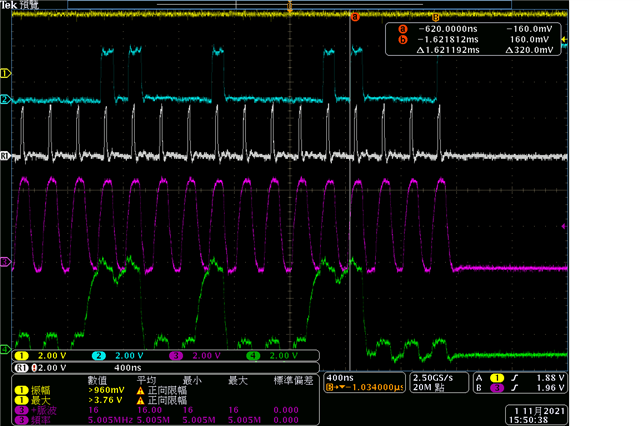This screenshot has width=640, height=426.
Task: Click the yellow trigger level arrow on right edge
Action: tap(564, 39)
